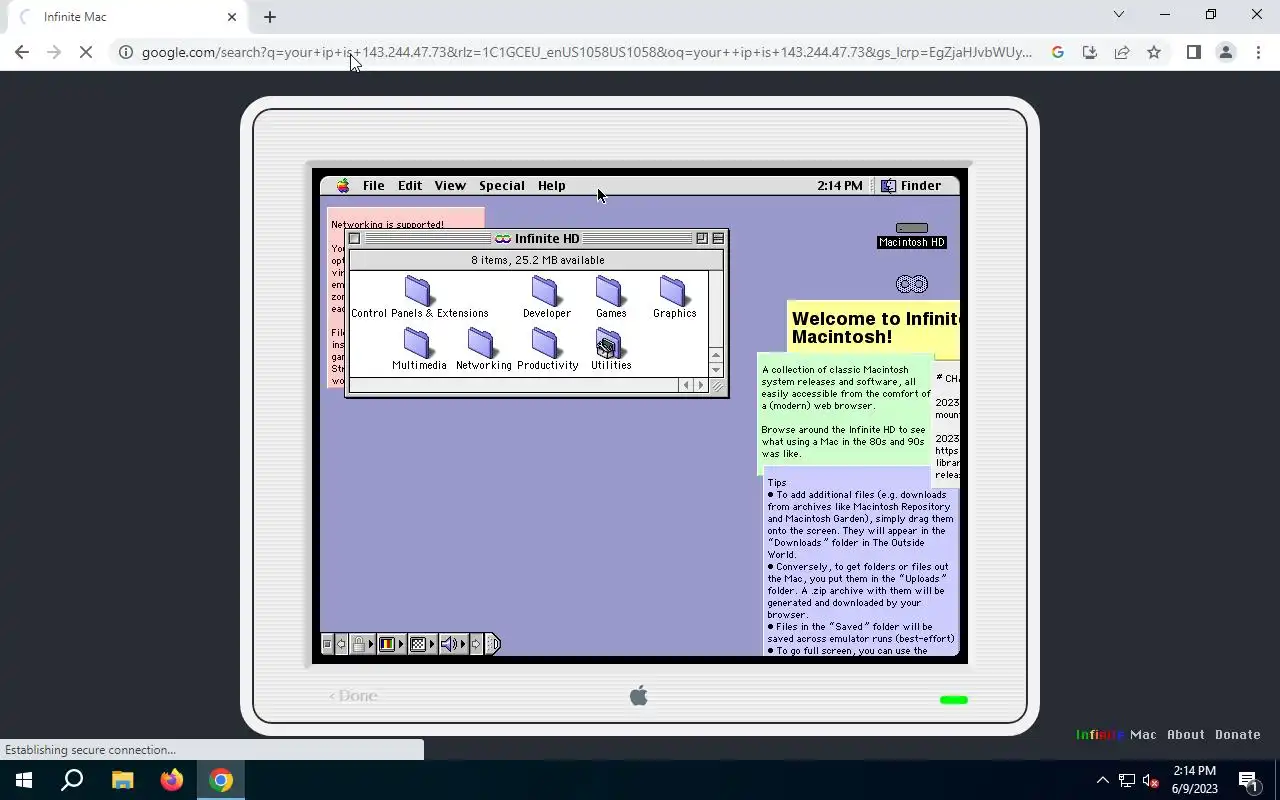Go back in Chrome
1280x800 pixels.
(22, 52)
